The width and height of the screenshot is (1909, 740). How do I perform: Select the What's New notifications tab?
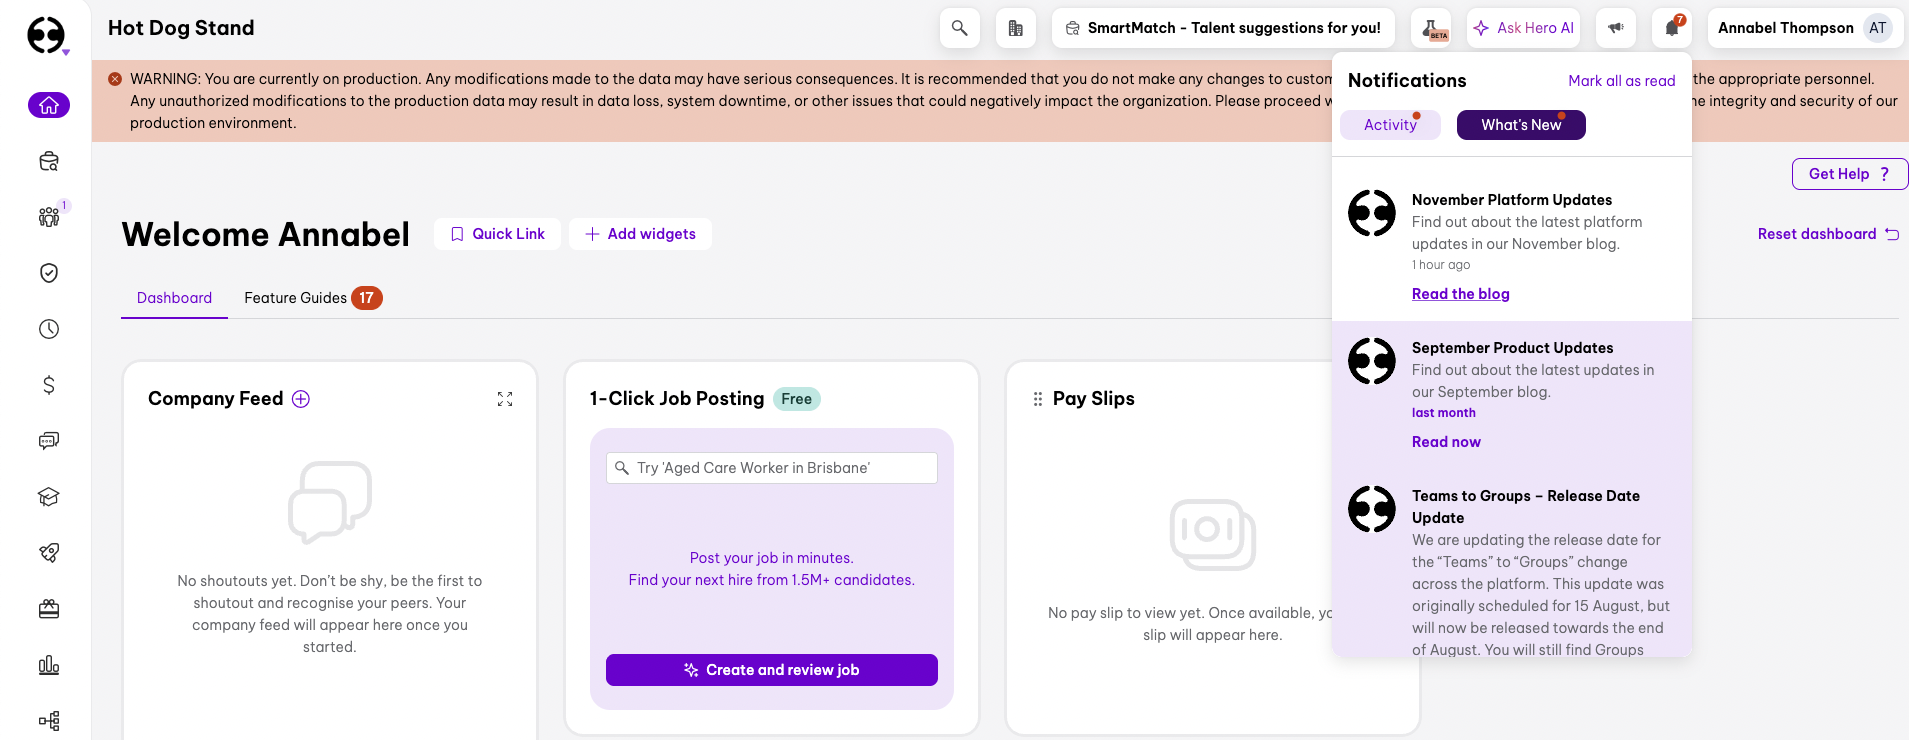(x=1521, y=125)
